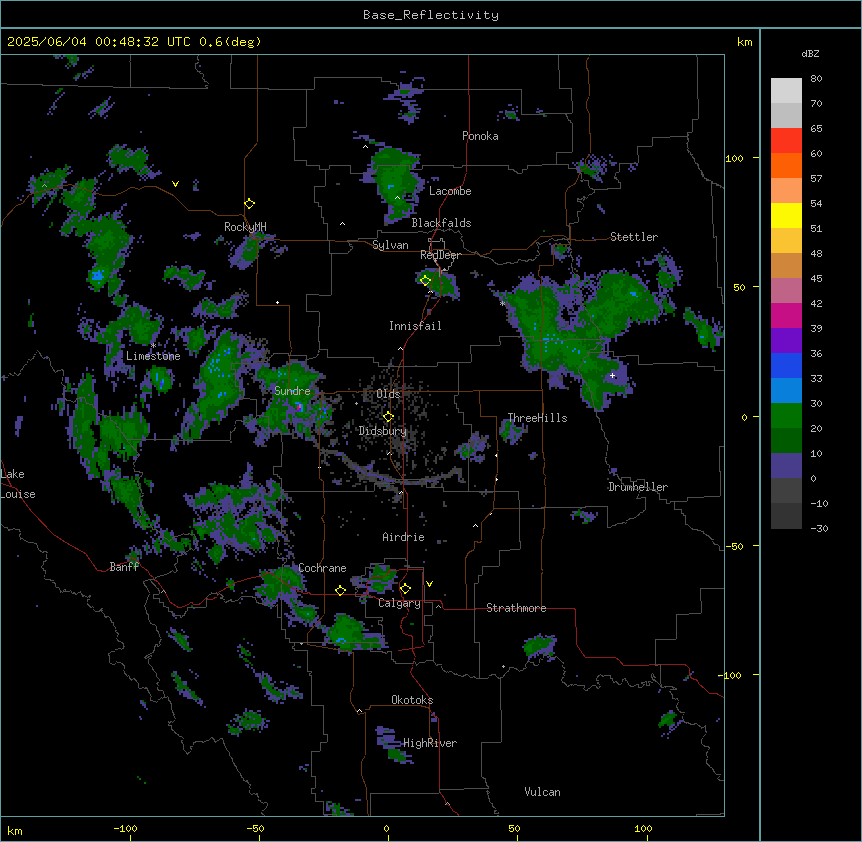Click the Didsbury town label
862x842 pixels.
point(382,431)
